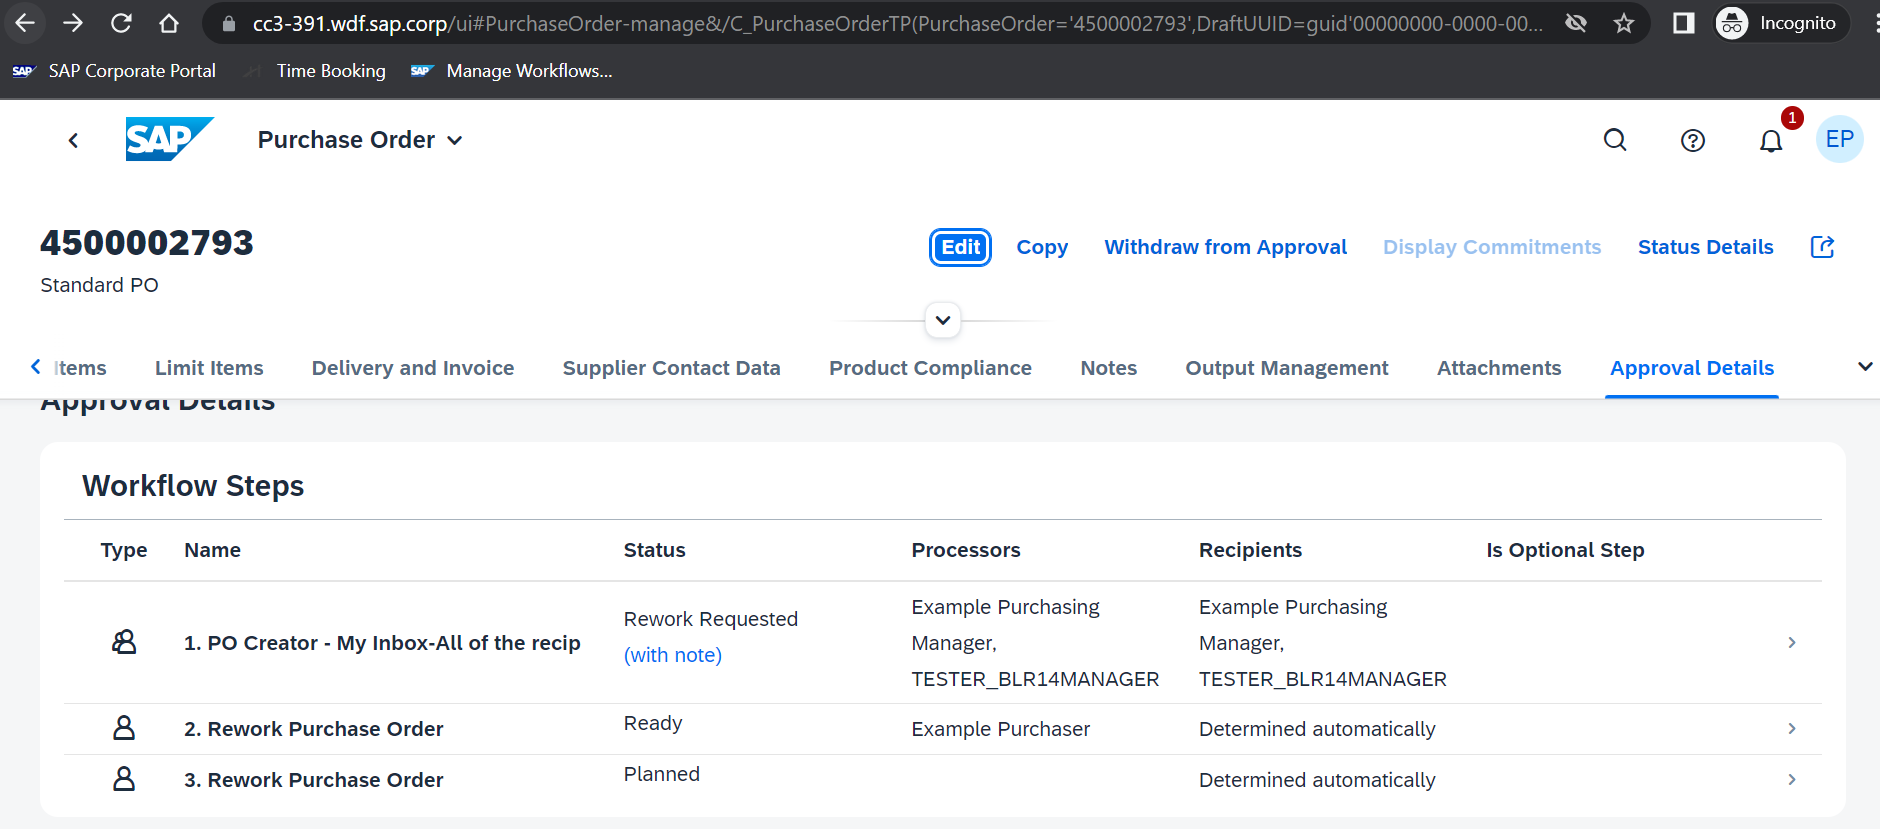Click person icon for step 2 Rework Purchase Order
This screenshot has height=829, width=1880.
124,728
